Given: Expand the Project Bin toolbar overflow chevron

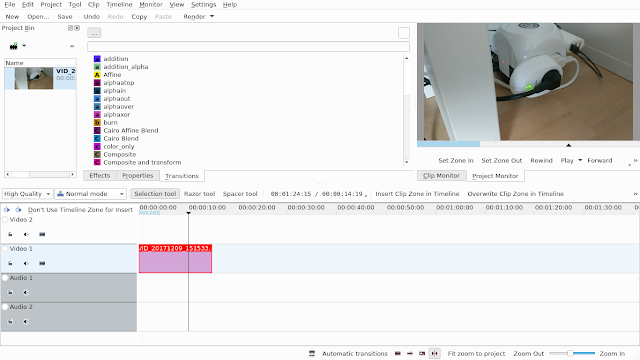Looking at the screenshot, I should pyautogui.click(x=72, y=46).
